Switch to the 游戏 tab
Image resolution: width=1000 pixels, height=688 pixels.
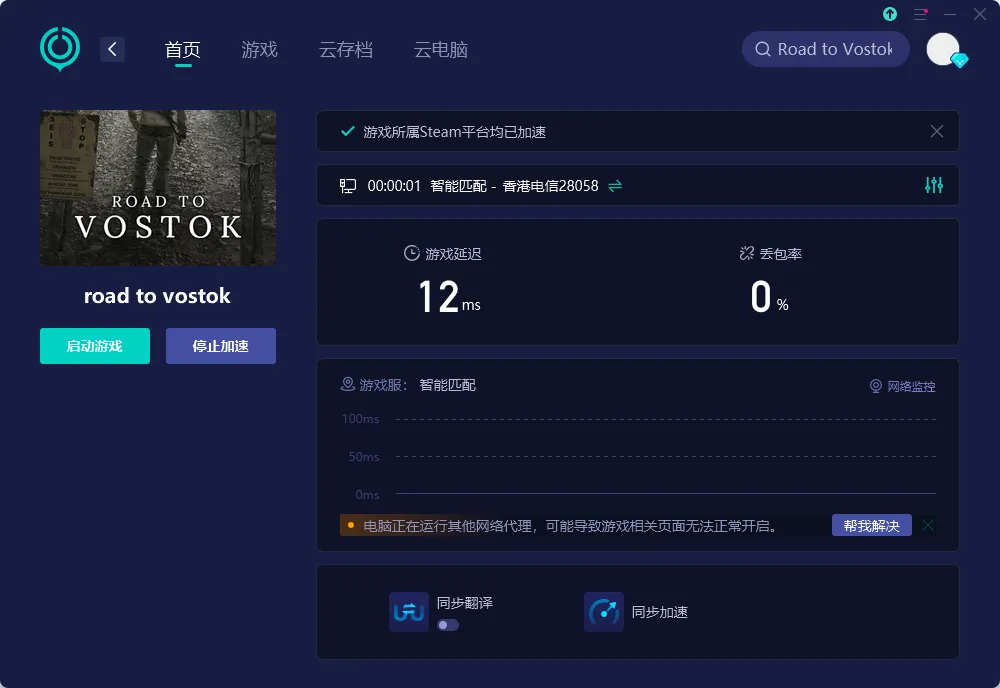click(259, 48)
